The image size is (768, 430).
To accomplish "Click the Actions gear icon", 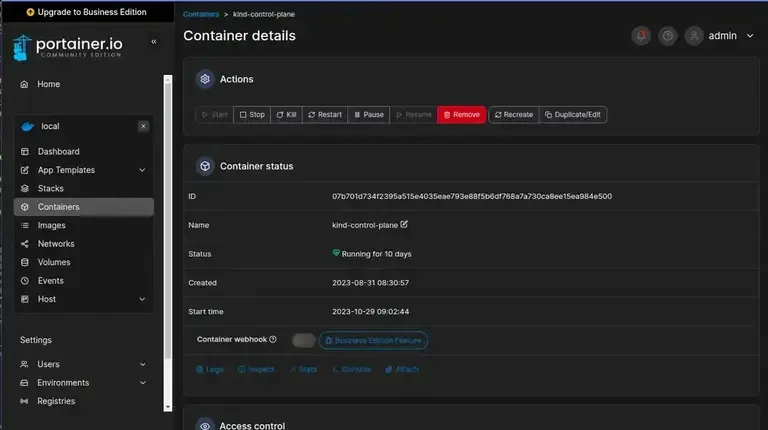I will (x=205, y=79).
